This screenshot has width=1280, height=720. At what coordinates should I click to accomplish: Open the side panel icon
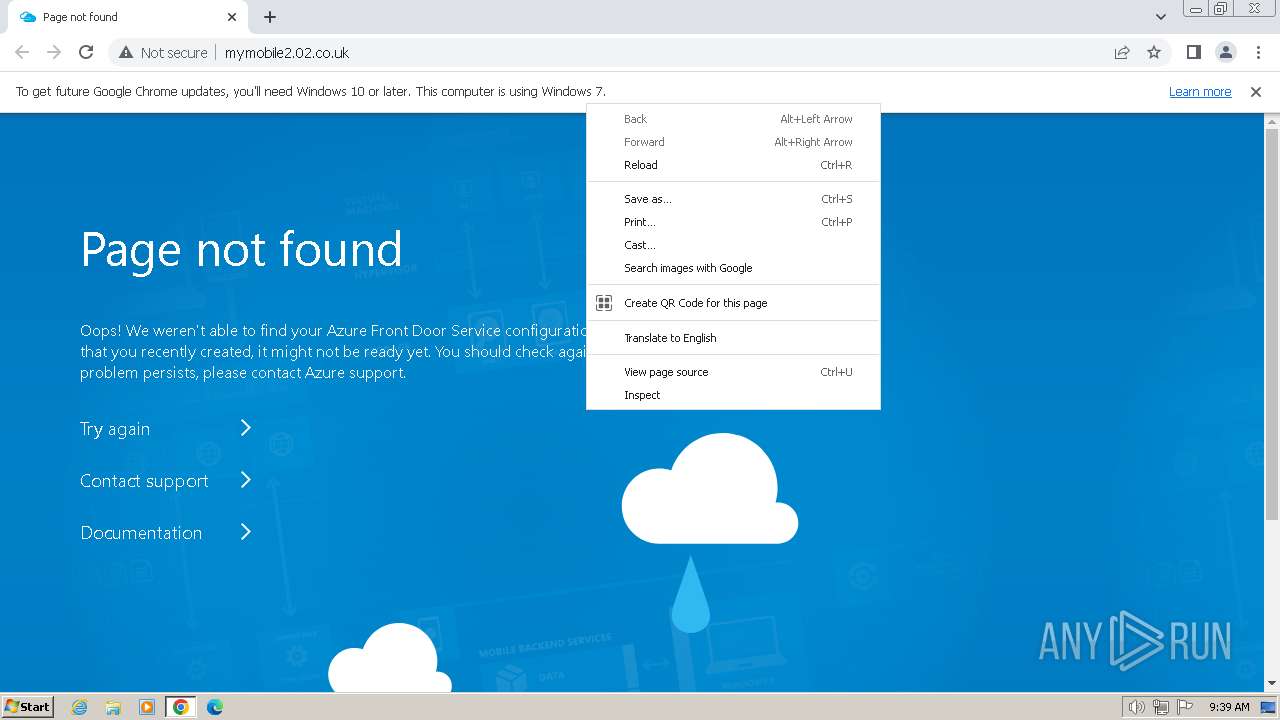point(1193,52)
